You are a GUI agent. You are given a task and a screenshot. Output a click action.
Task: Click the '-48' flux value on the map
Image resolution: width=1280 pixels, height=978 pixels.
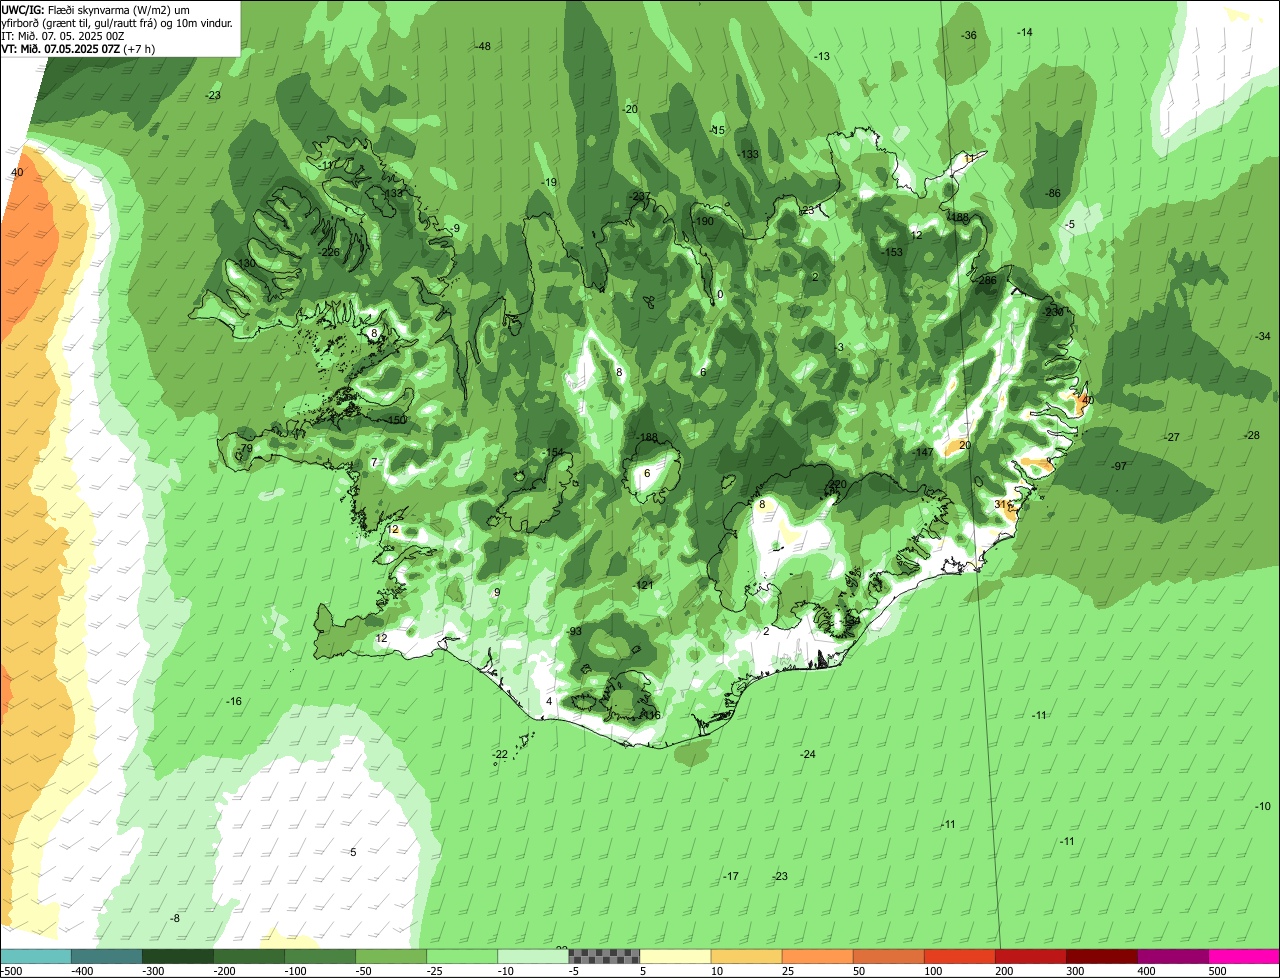coord(483,46)
